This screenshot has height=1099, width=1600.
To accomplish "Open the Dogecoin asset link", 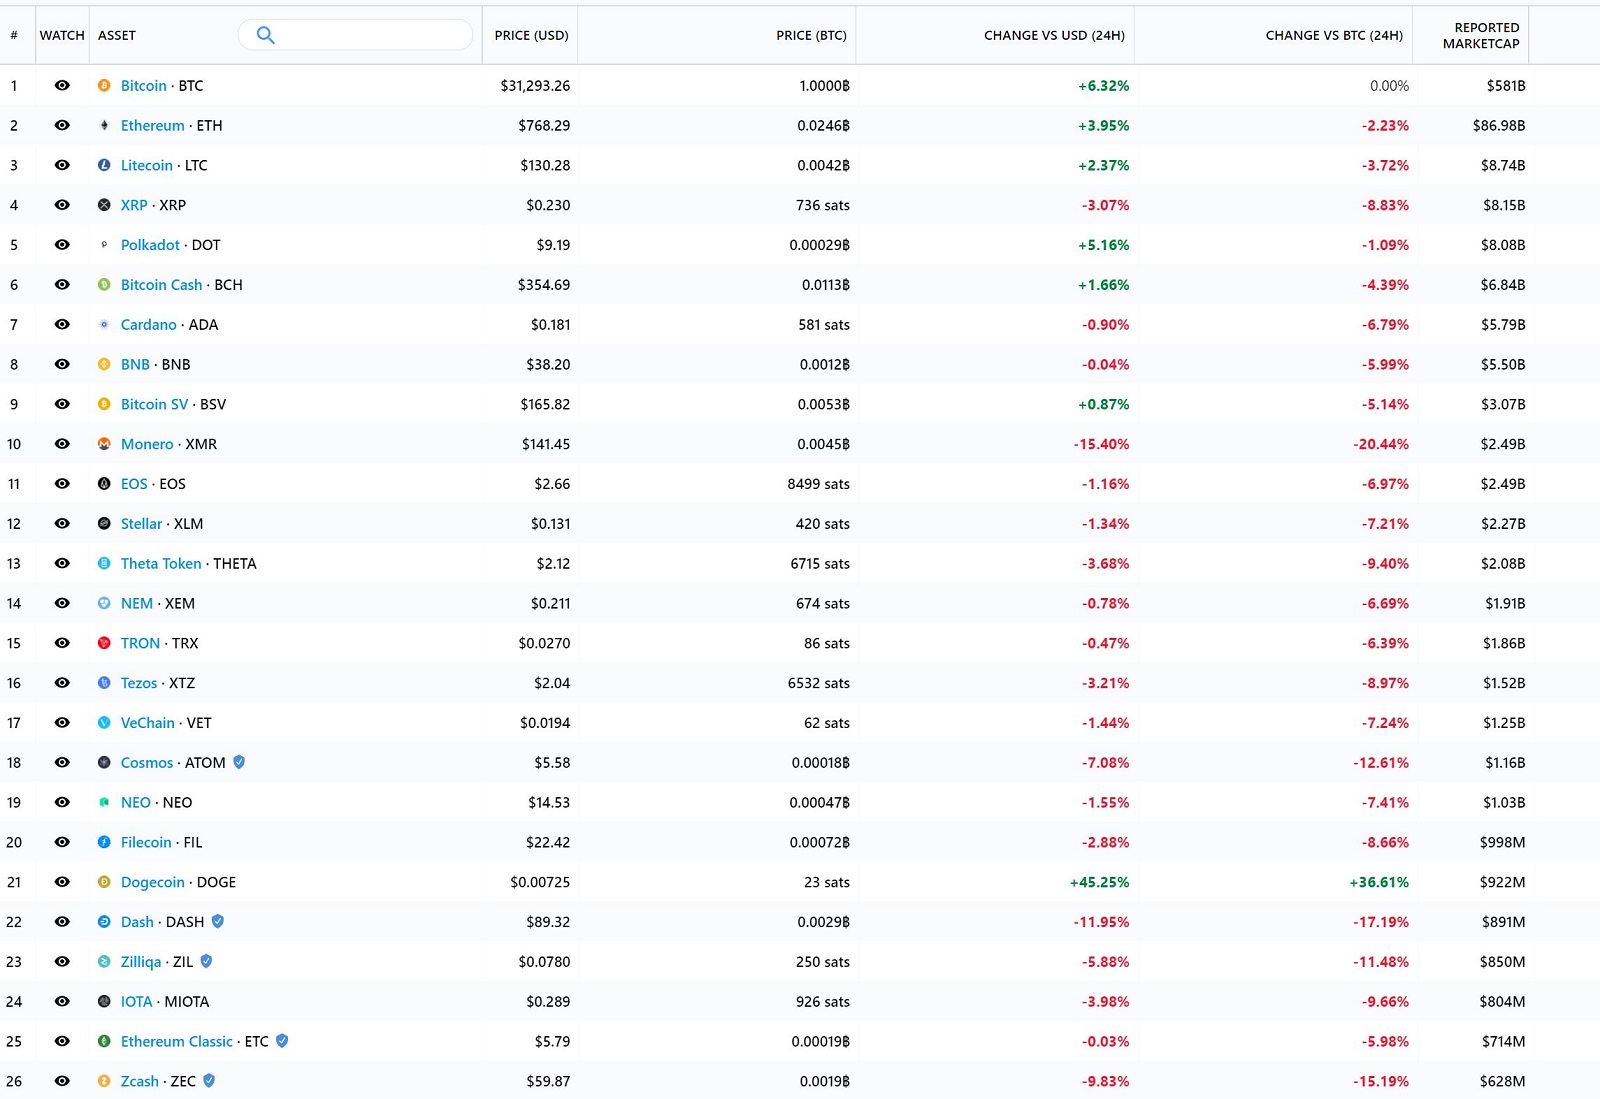I will click(x=153, y=882).
